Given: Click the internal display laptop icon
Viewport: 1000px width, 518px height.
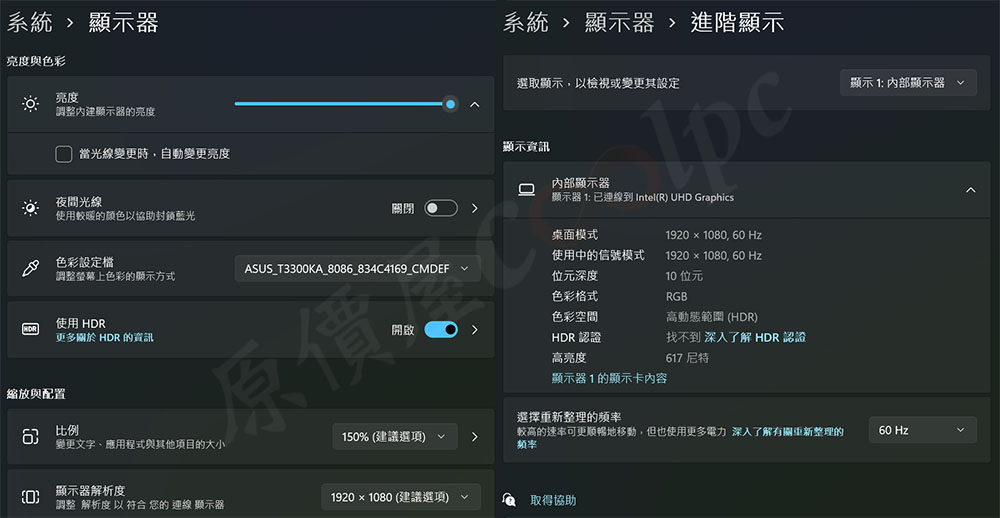Looking at the screenshot, I should tap(526, 190).
